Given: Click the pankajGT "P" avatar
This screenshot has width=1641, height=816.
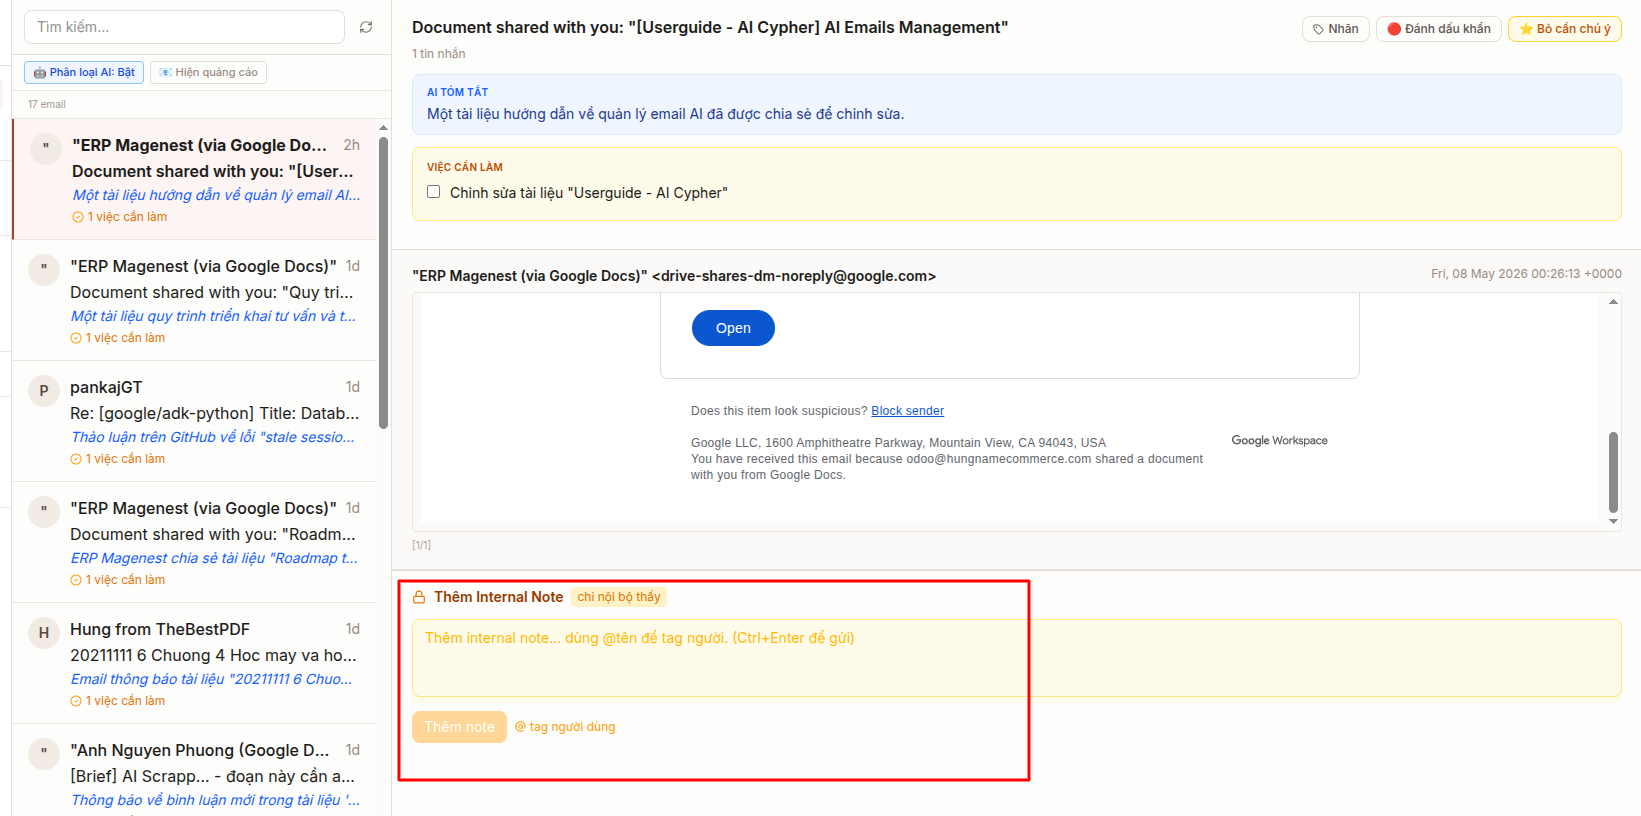Looking at the screenshot, I should coord(44,391).
